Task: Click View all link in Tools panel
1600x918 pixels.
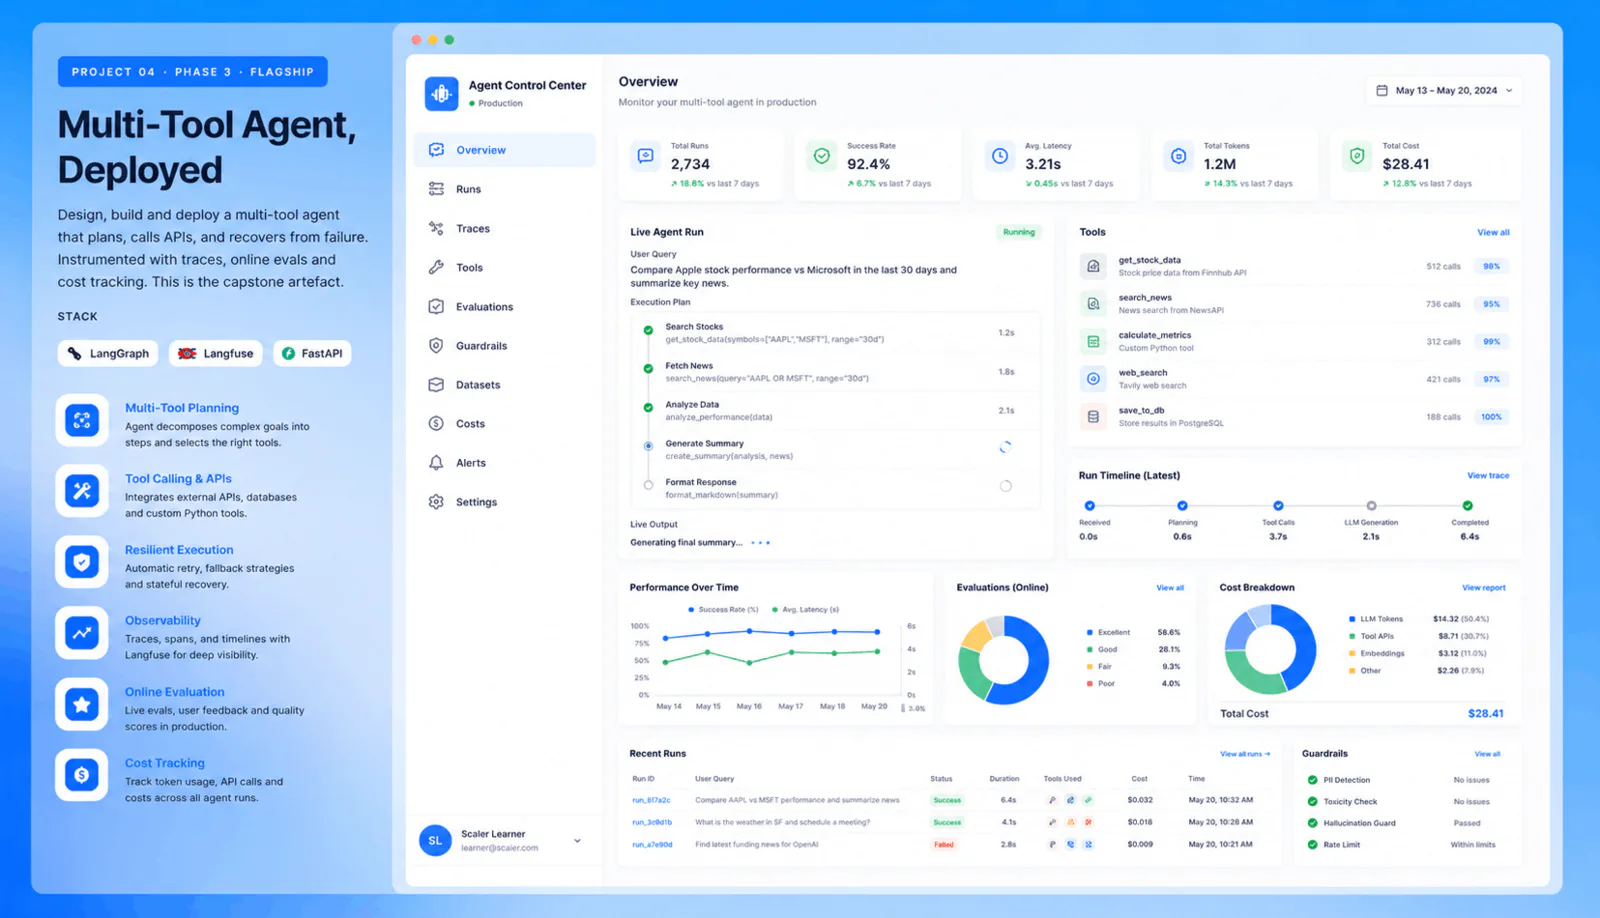Action: coord(1493,232)
